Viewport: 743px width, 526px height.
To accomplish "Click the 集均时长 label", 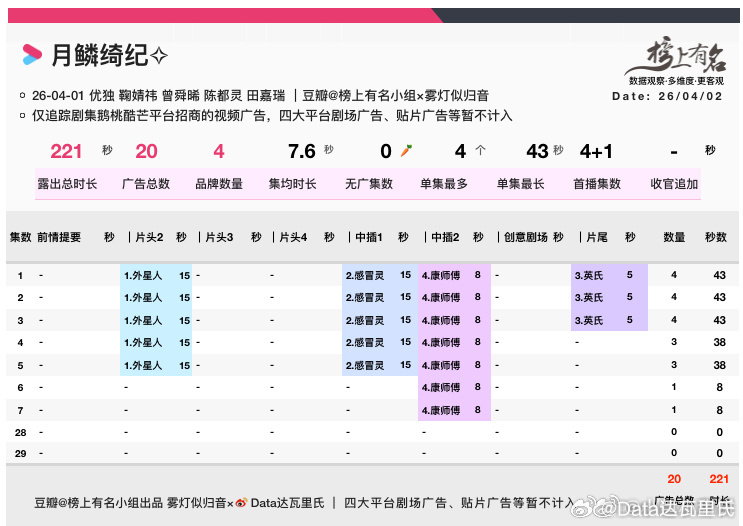I will click(x=292, y=184).
